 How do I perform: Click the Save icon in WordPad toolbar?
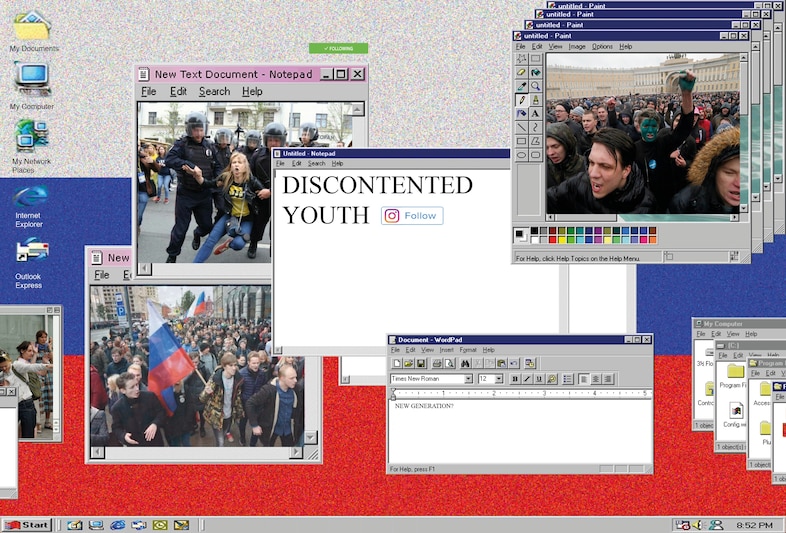[x=420, y=363]
